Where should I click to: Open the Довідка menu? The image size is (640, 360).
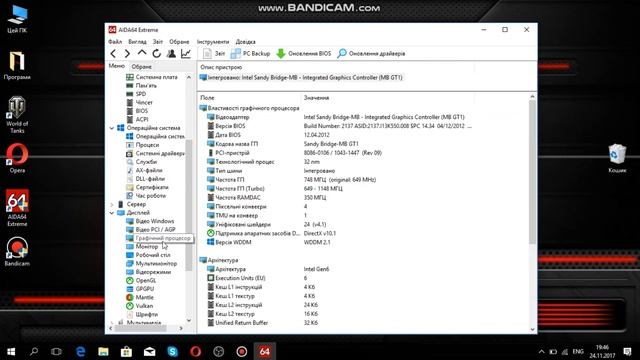[x=245, y=42]
